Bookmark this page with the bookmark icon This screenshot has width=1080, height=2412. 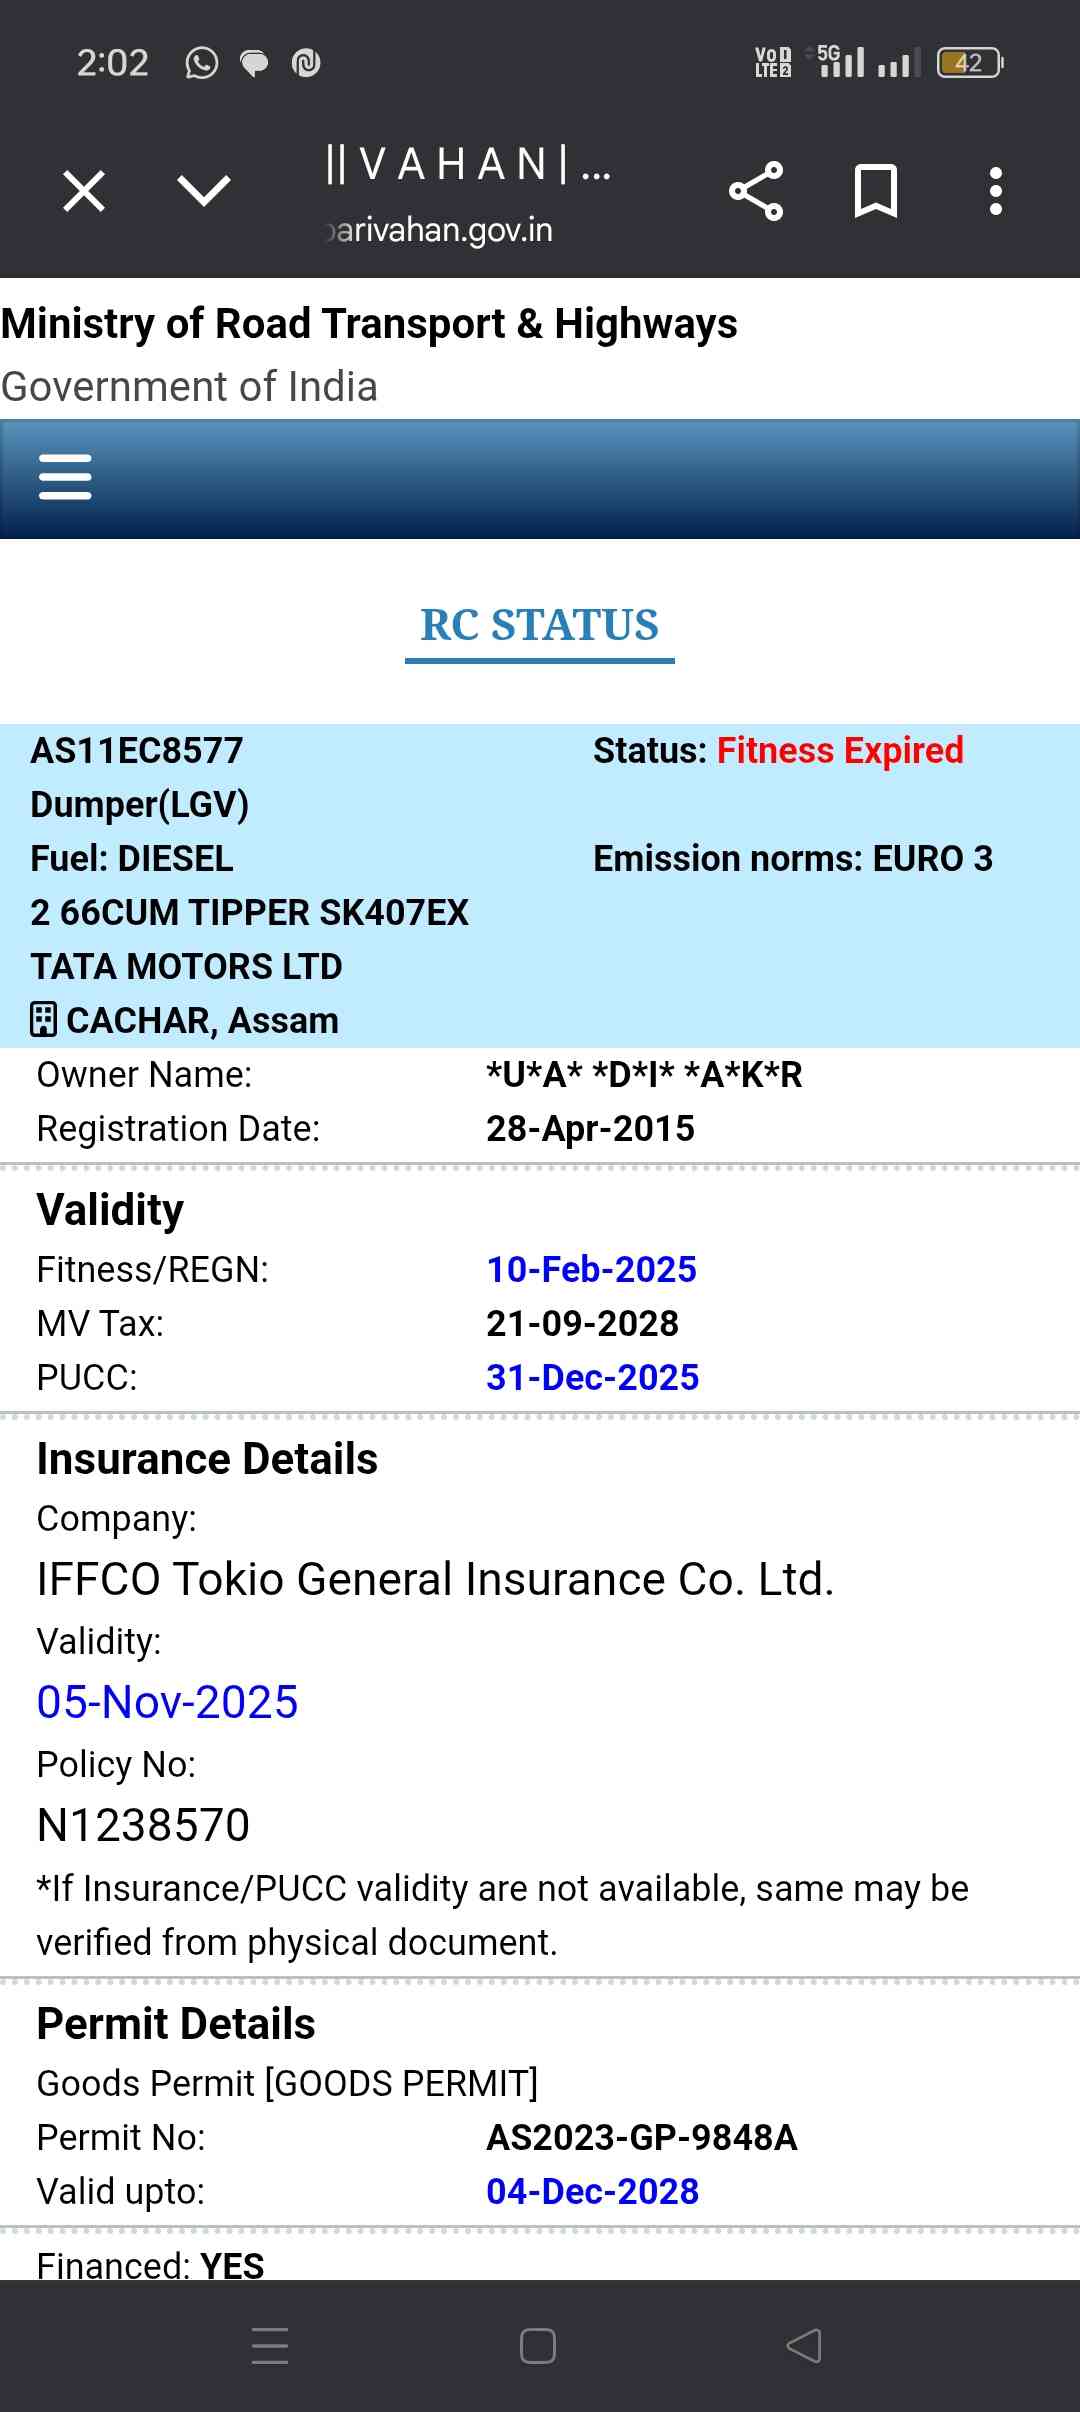(875, 191)
